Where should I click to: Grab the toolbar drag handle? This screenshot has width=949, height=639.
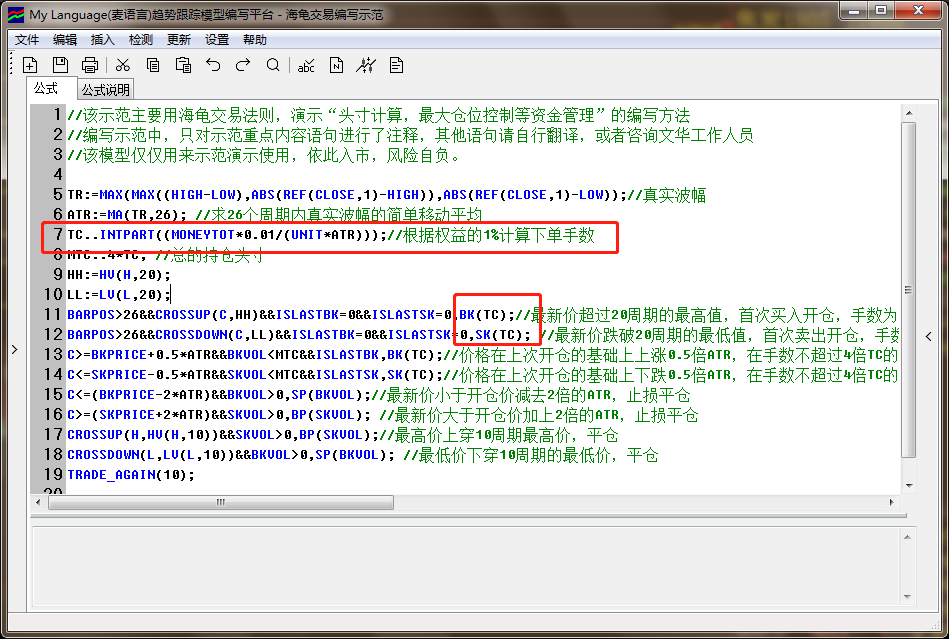11,64
